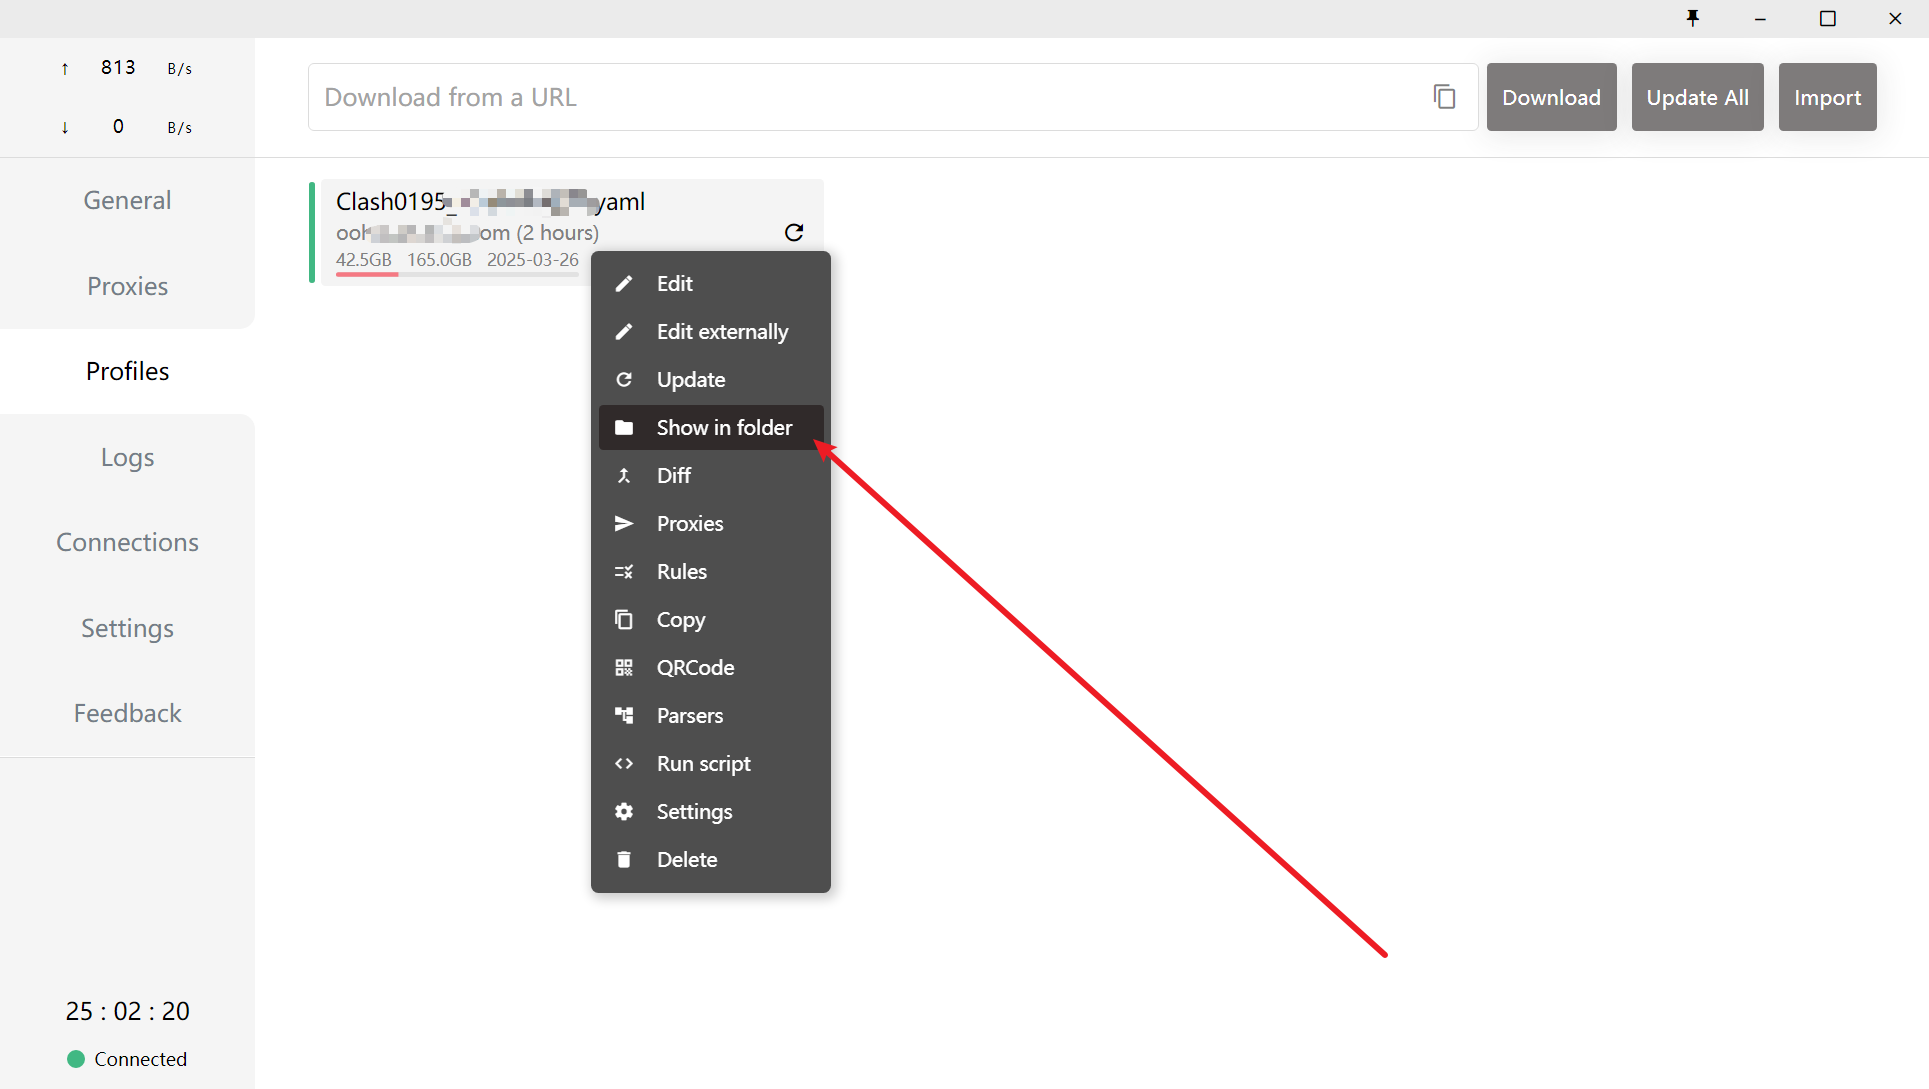Click the clipboard paste icon in URL field
Image resolution: width=1929 pixels, height=1089 pixels.
tap(1444, 97)
